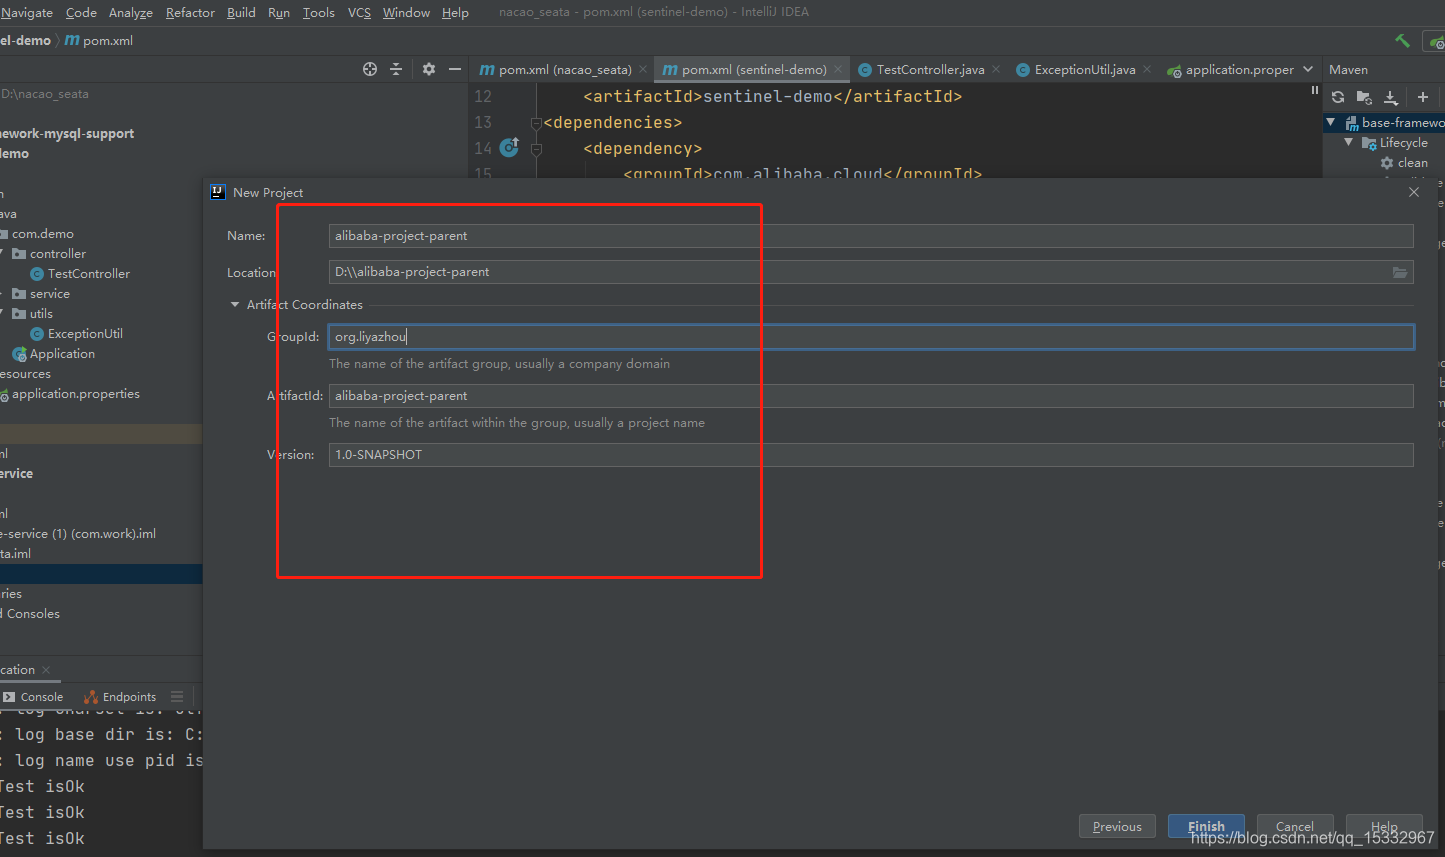
Task: Click the gutter icon on line 14
Action: (509, 148)
